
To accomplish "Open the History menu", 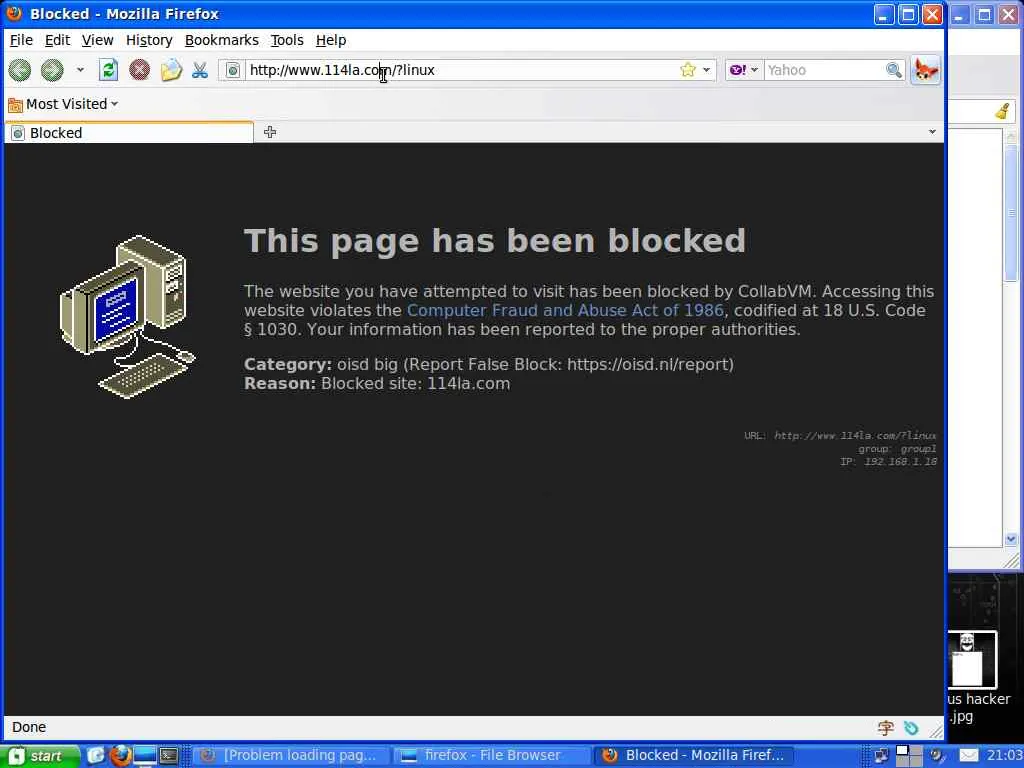I will click(x=149, y=40).
